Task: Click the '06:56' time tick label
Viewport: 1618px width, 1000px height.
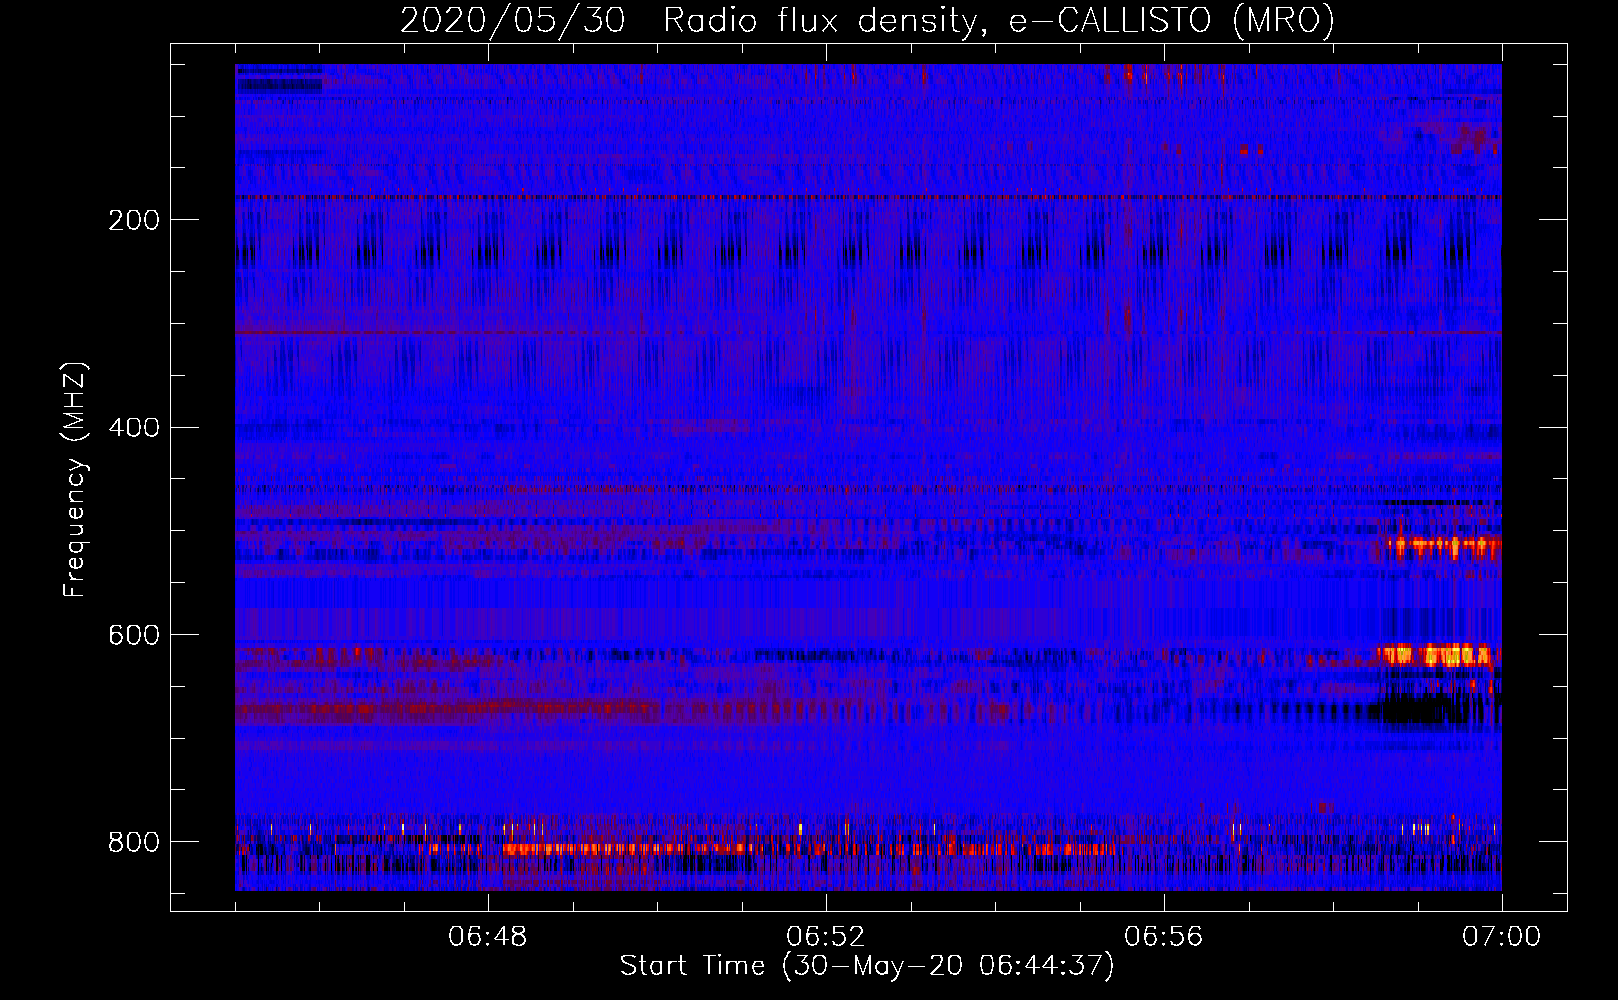Action: click(1164, 937)
